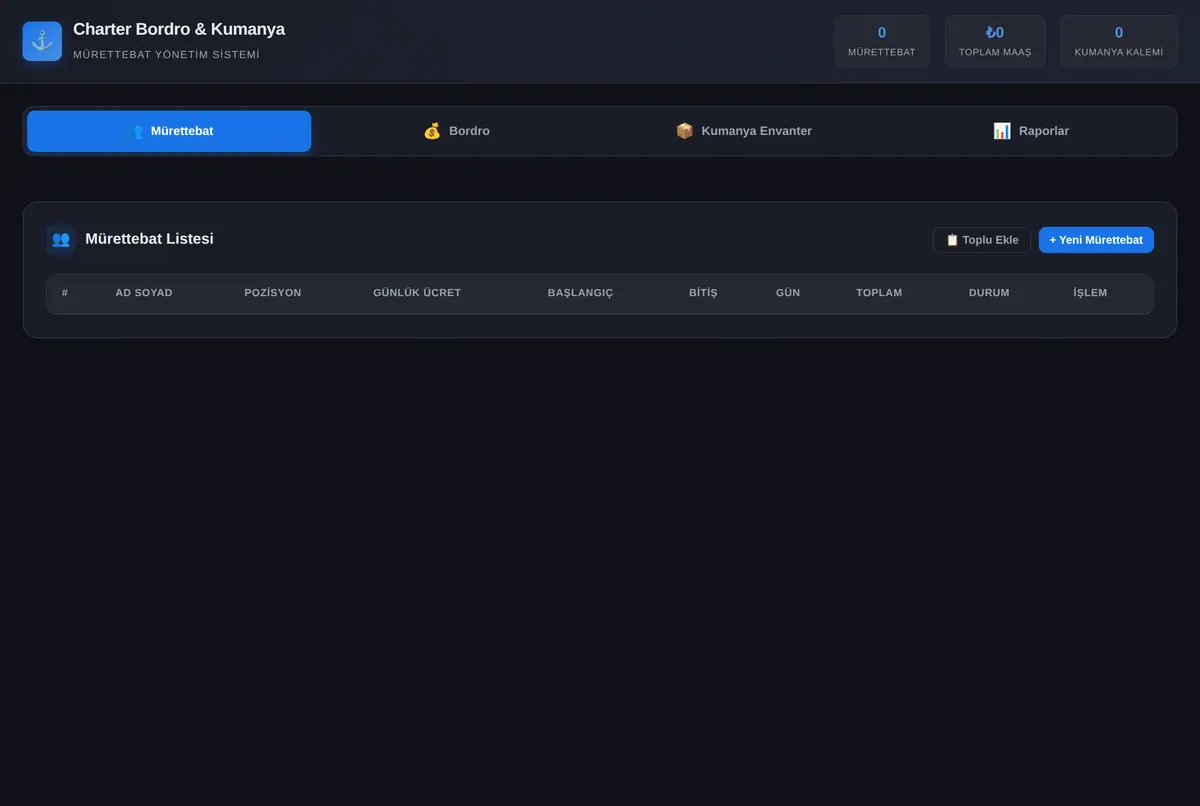1200x806 pixels.
Task: Click the İŞLEM column header
Action: tap(1090, 293)
